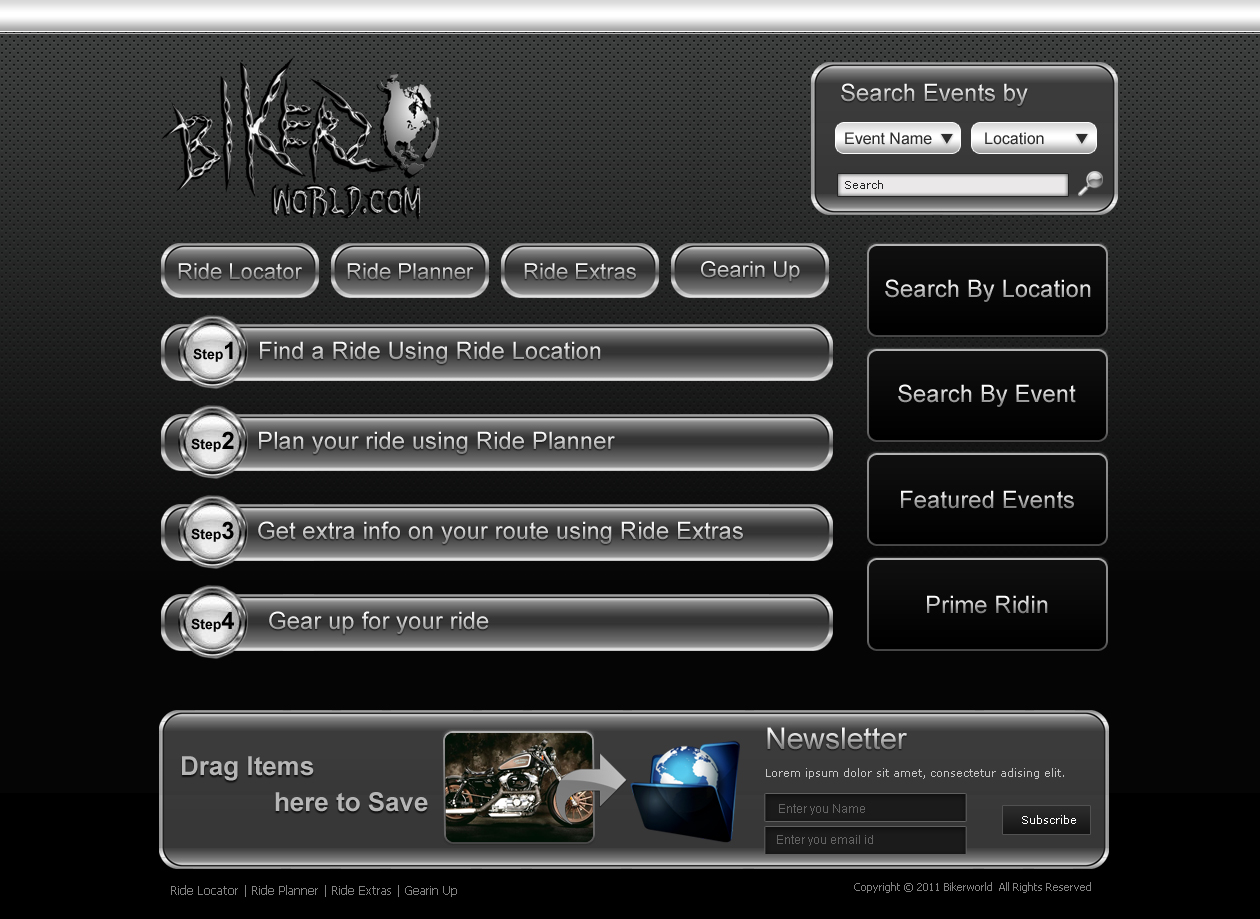Open the Featured Events panel button
Viewport: 1260px width, 919px height.
(x=987, y=500)
